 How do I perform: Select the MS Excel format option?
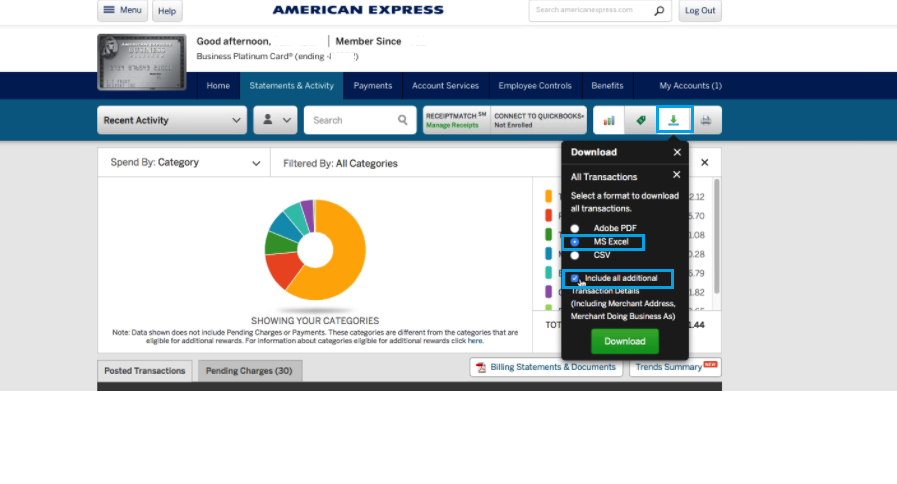574,242
